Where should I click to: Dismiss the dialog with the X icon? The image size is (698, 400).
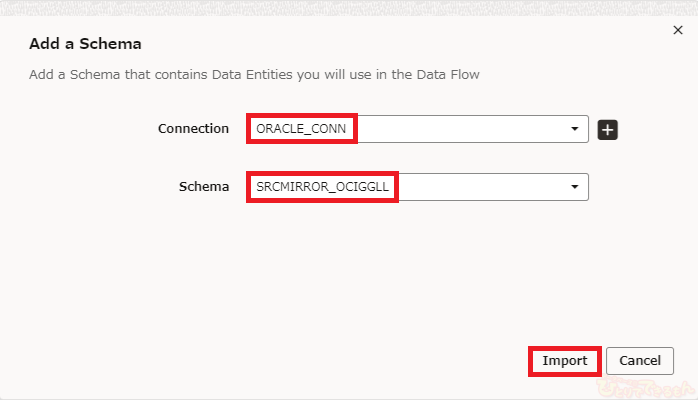pyautogui.click(x=678, y=31)
